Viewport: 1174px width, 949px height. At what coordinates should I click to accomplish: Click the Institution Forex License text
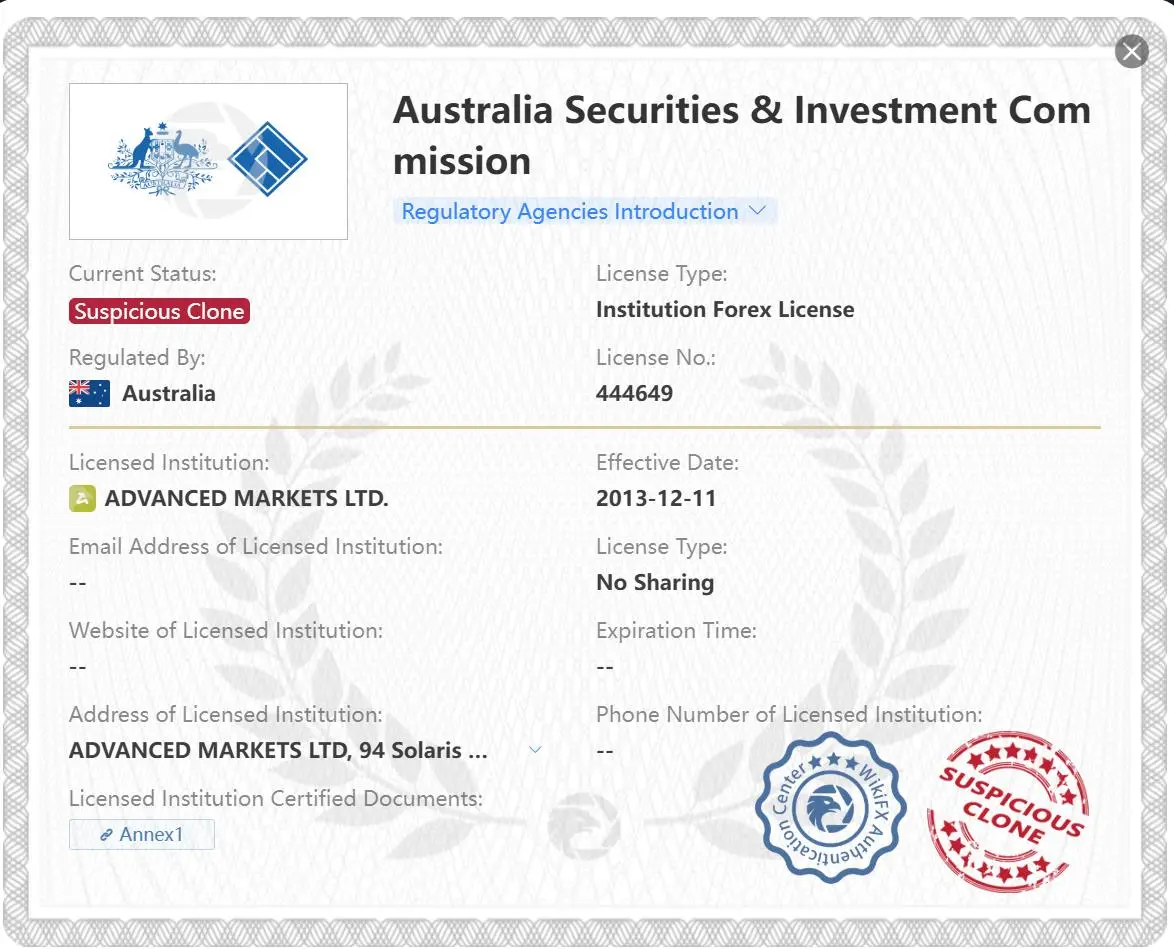pos(725,309)
